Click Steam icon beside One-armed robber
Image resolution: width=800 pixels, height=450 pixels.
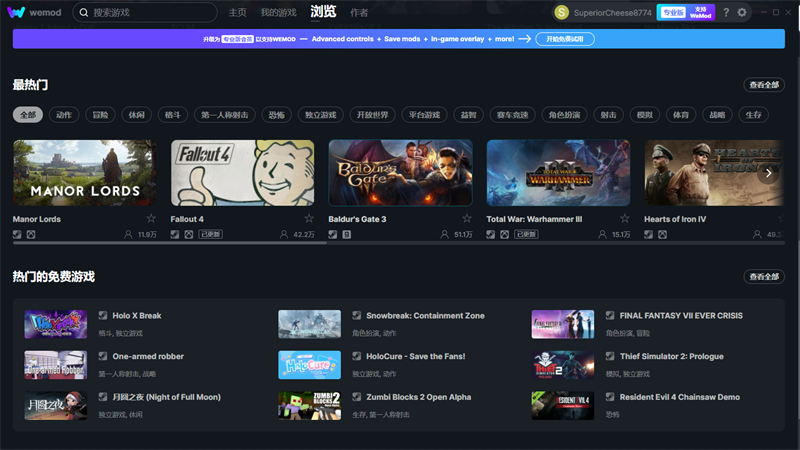[103, 356]
